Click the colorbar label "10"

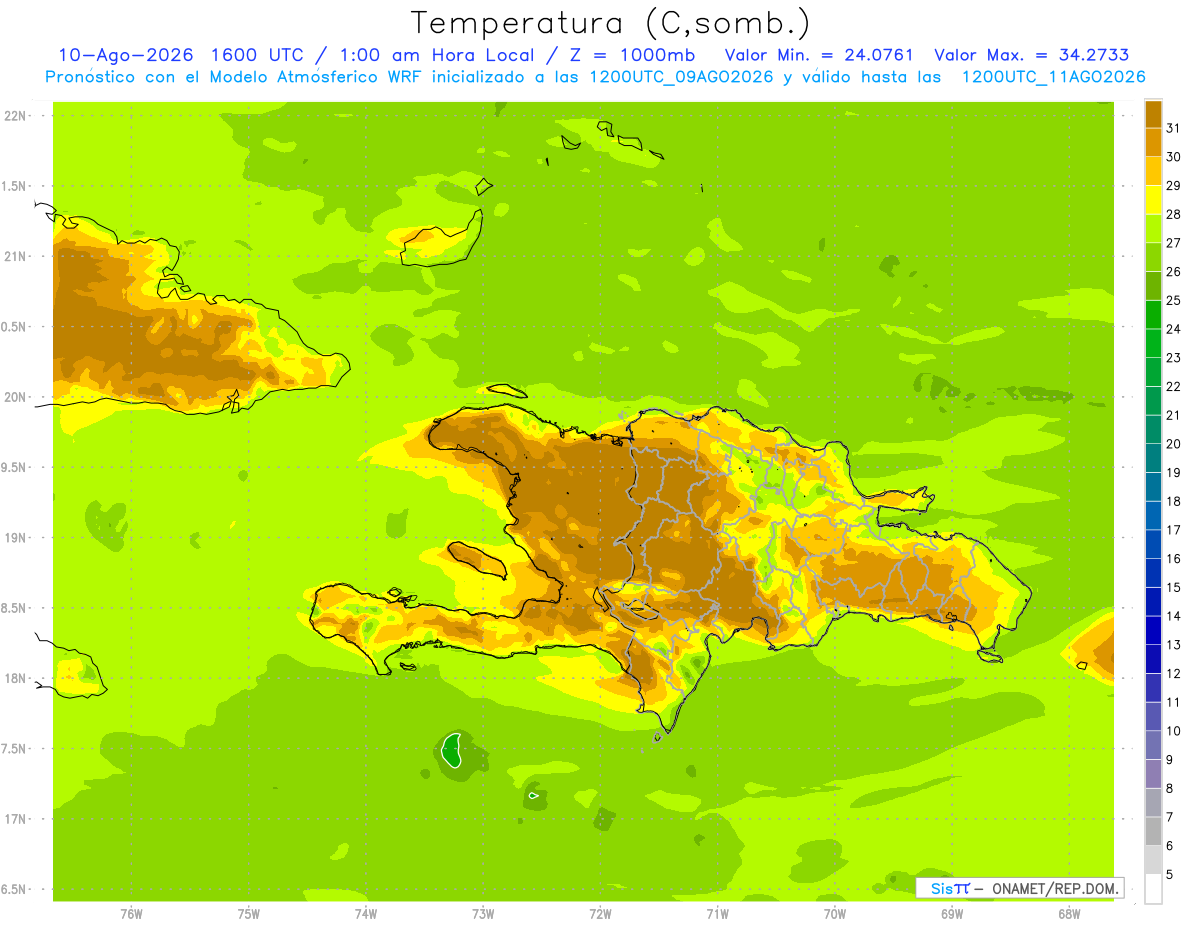pos(1174,732)
